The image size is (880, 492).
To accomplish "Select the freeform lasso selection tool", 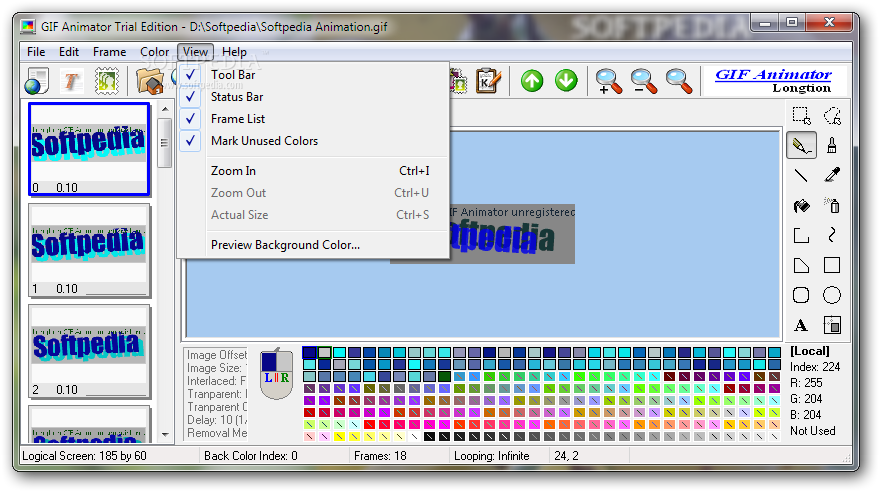I will (832, 116).
